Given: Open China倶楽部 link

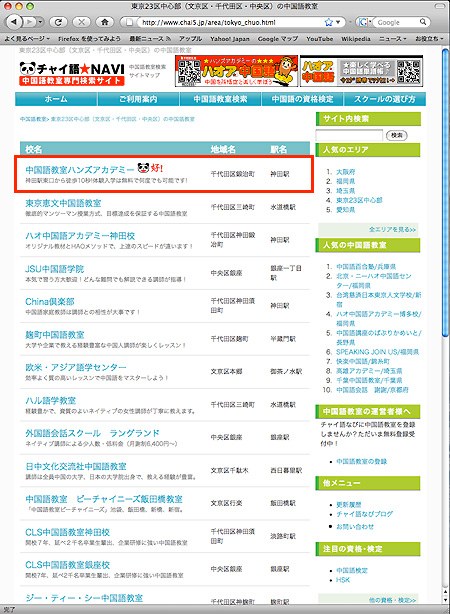Looking at the screenshot, I should [x=50, y=302].
